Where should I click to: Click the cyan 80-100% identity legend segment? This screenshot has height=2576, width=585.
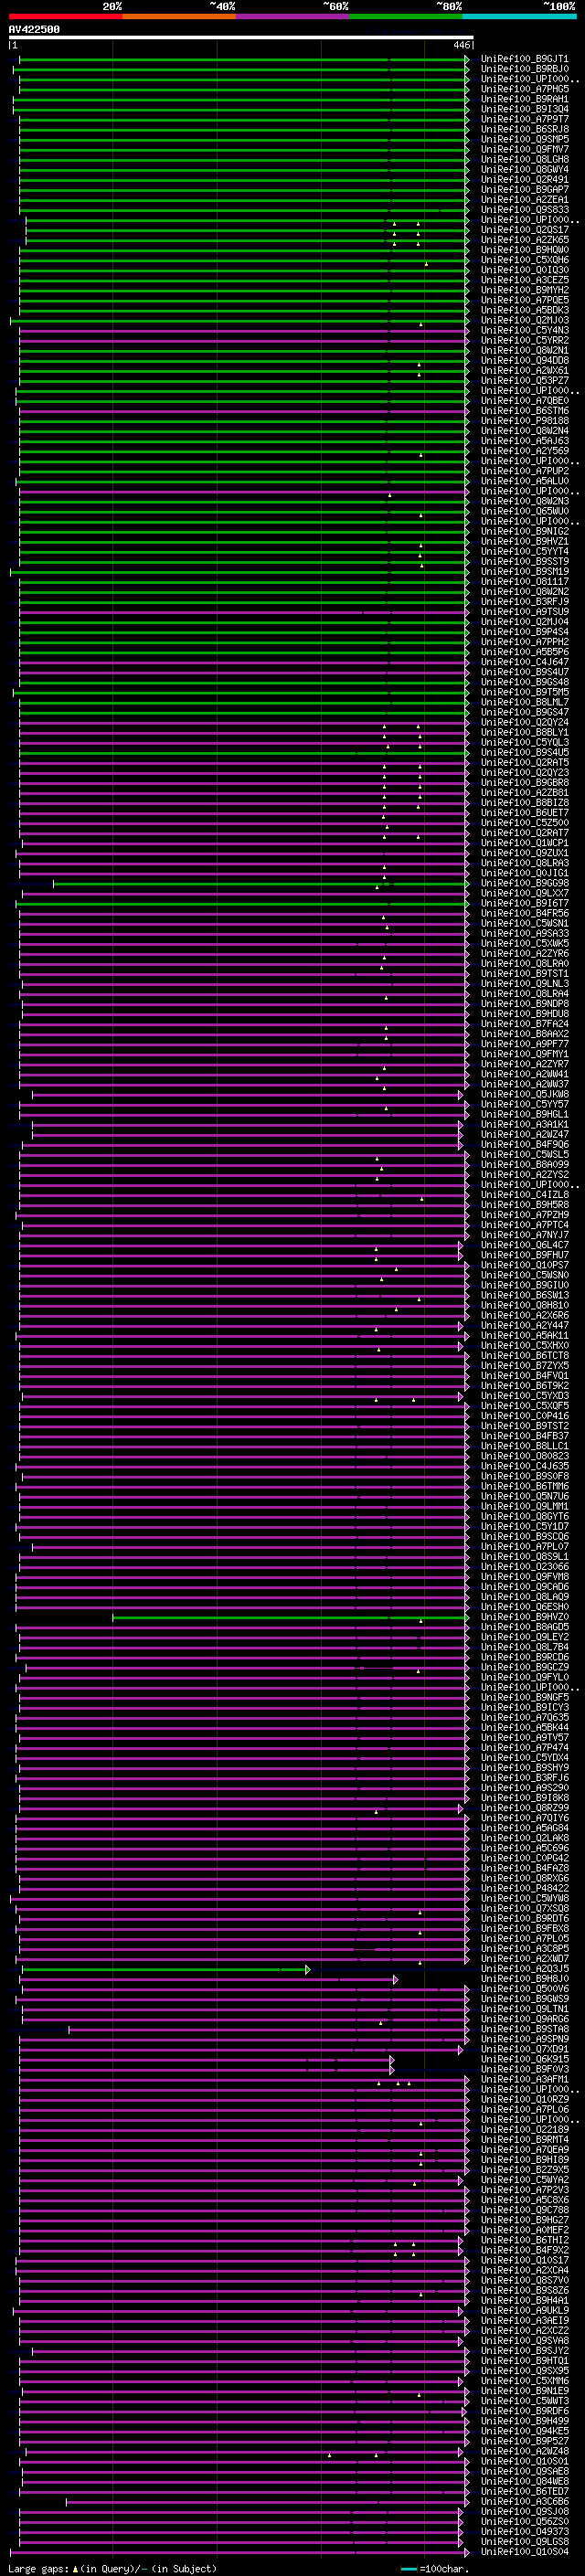520,17
